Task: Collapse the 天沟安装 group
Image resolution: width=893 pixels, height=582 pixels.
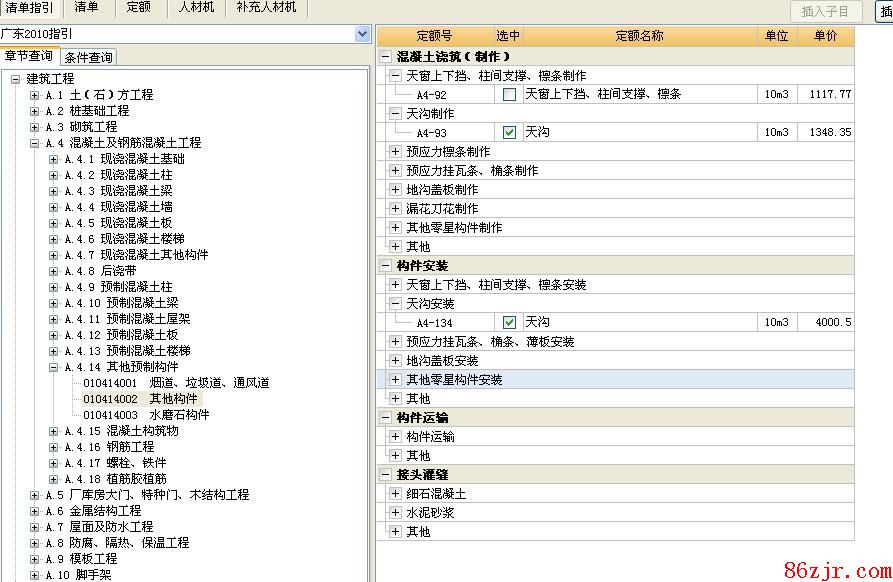Action: coord(395,303)
